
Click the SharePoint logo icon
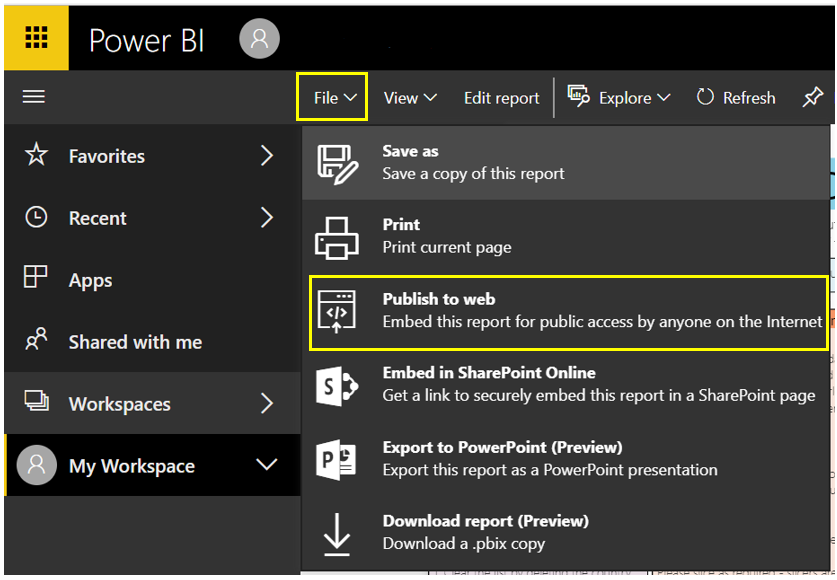tap(337, 386)
